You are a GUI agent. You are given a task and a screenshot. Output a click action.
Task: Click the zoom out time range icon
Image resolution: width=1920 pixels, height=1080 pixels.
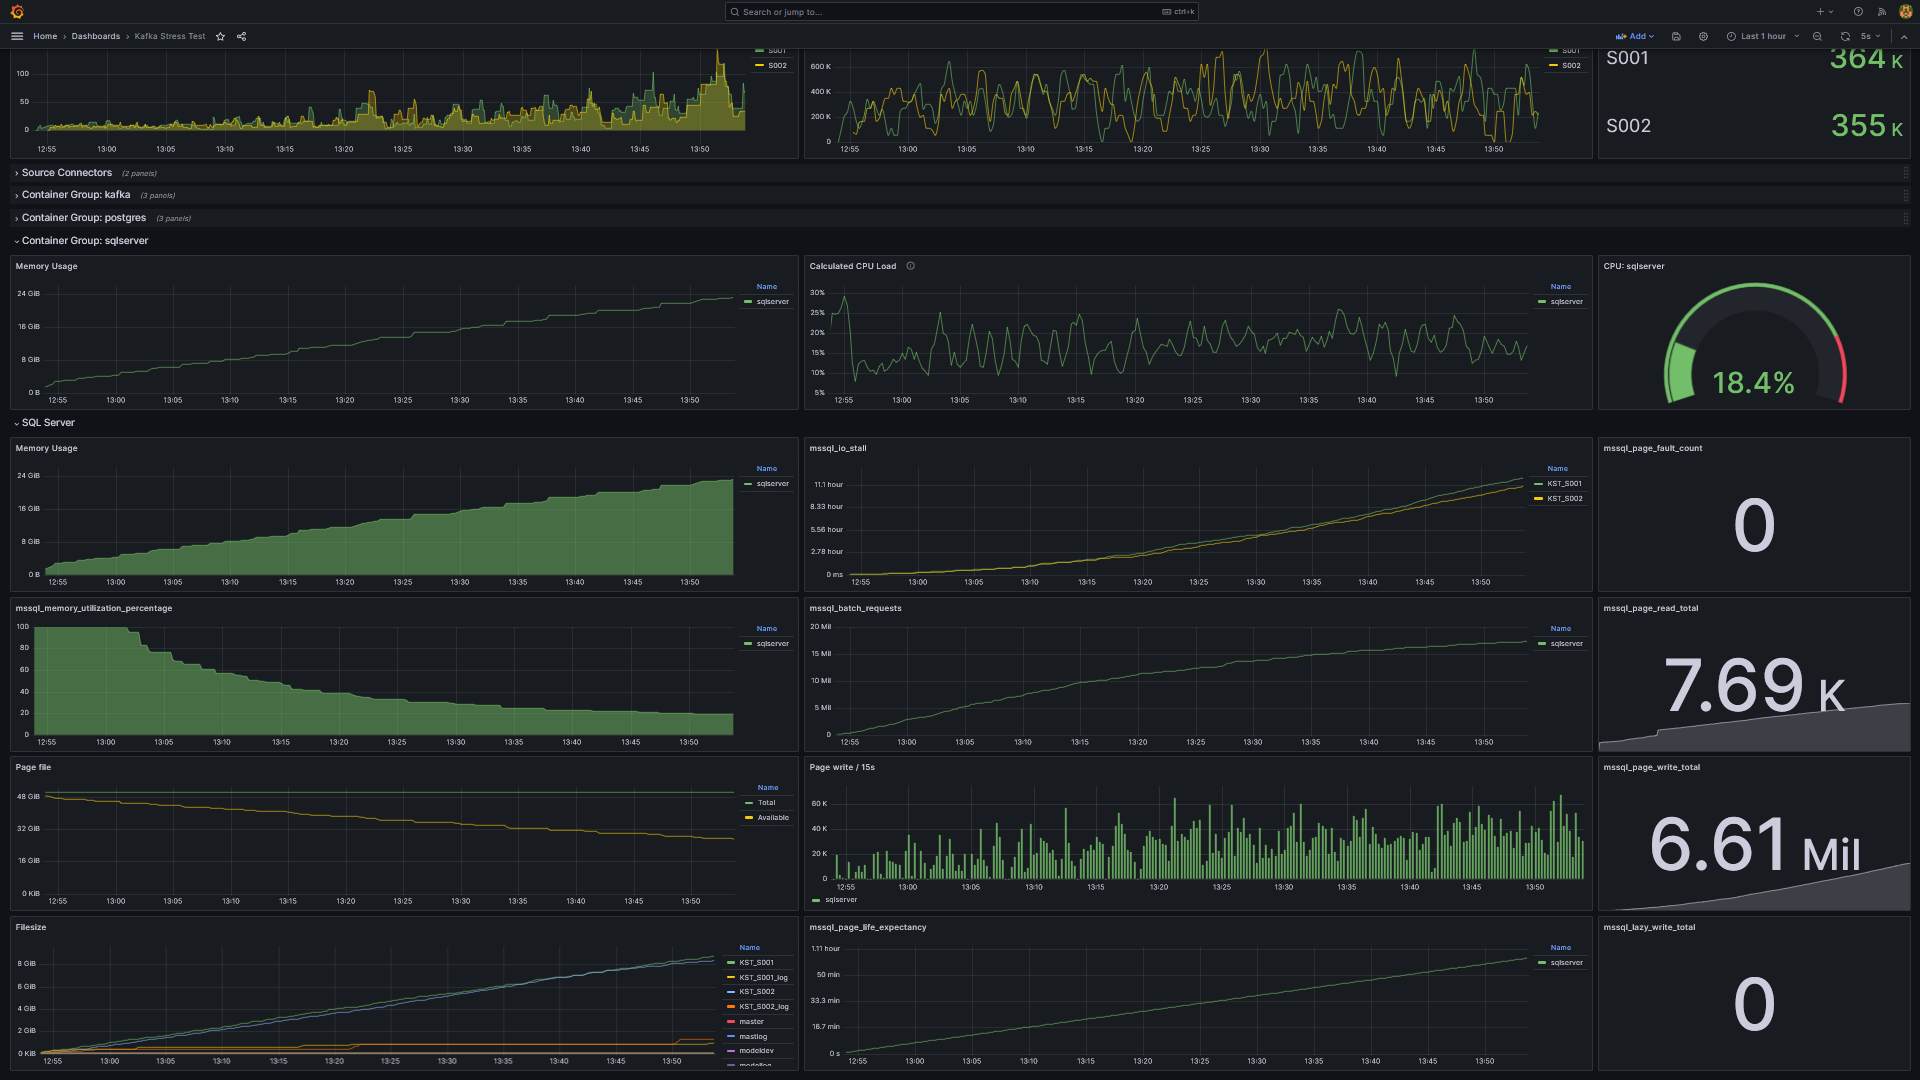point(1817,36)
